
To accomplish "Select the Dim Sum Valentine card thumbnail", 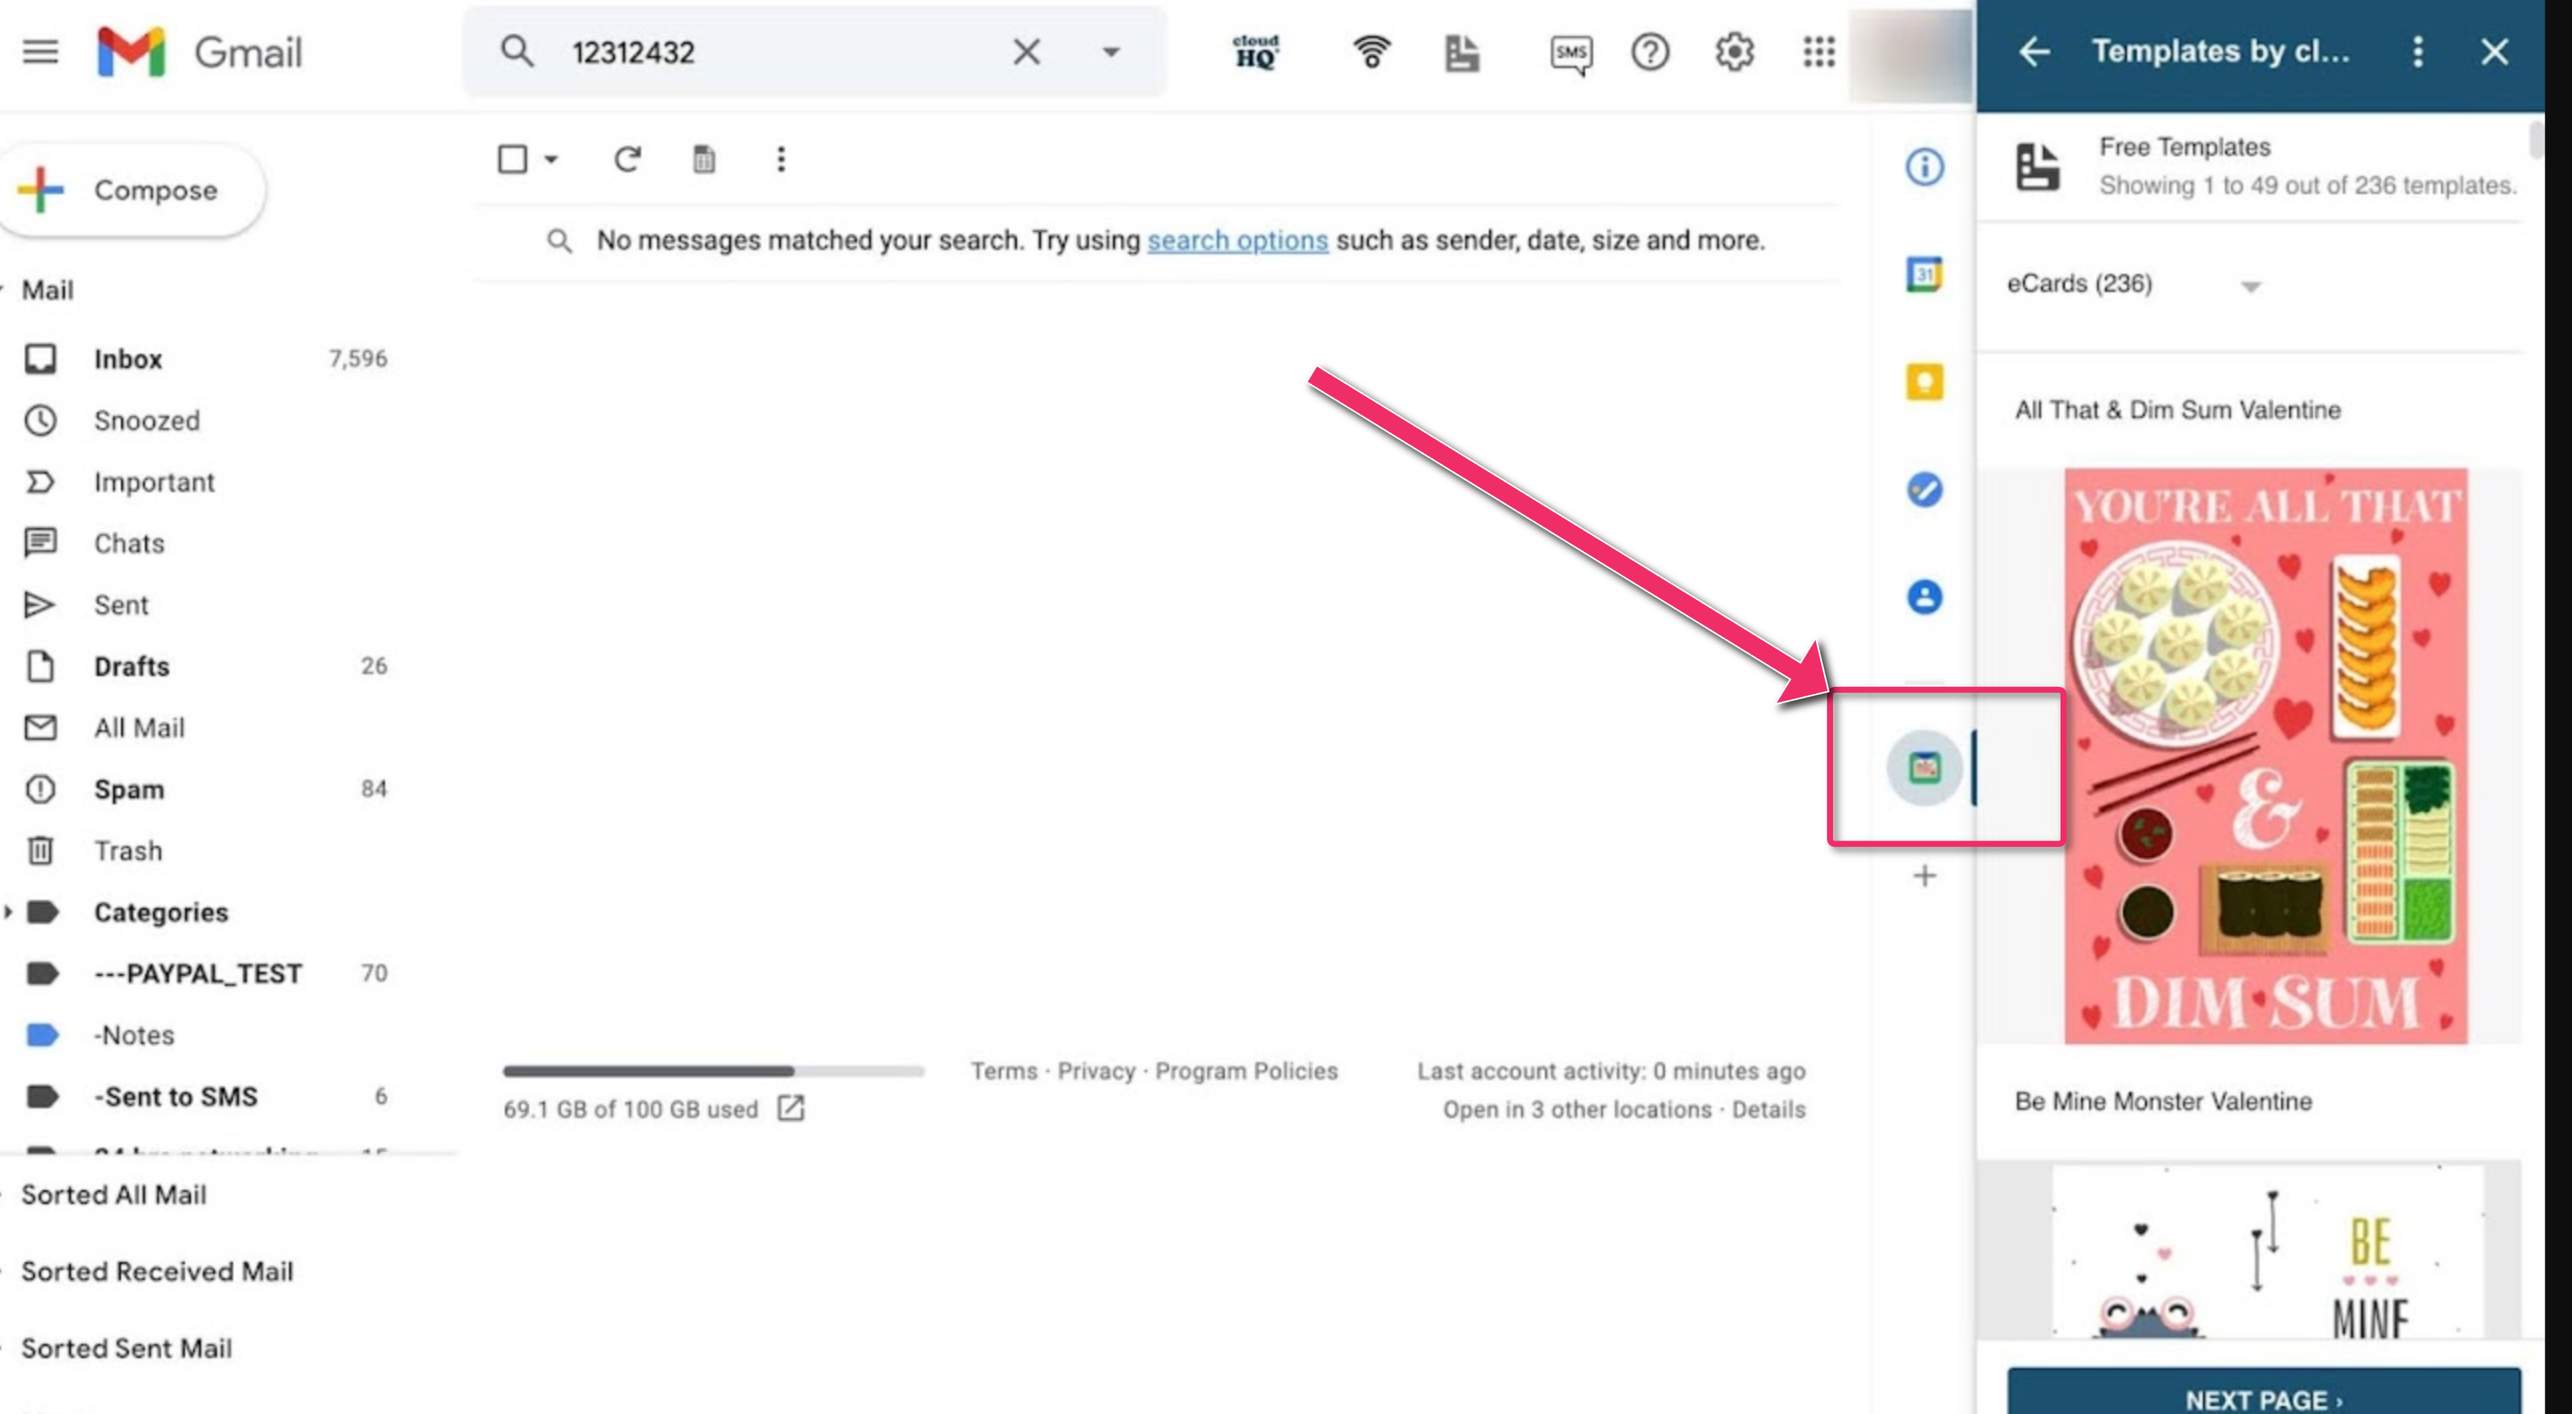I will [x=2265, y=756].
